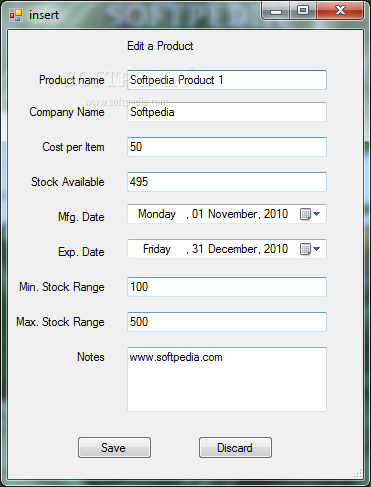Select the Stock Available field showing 495
Screen dimensions: 371x487
[x=227, y=182]
